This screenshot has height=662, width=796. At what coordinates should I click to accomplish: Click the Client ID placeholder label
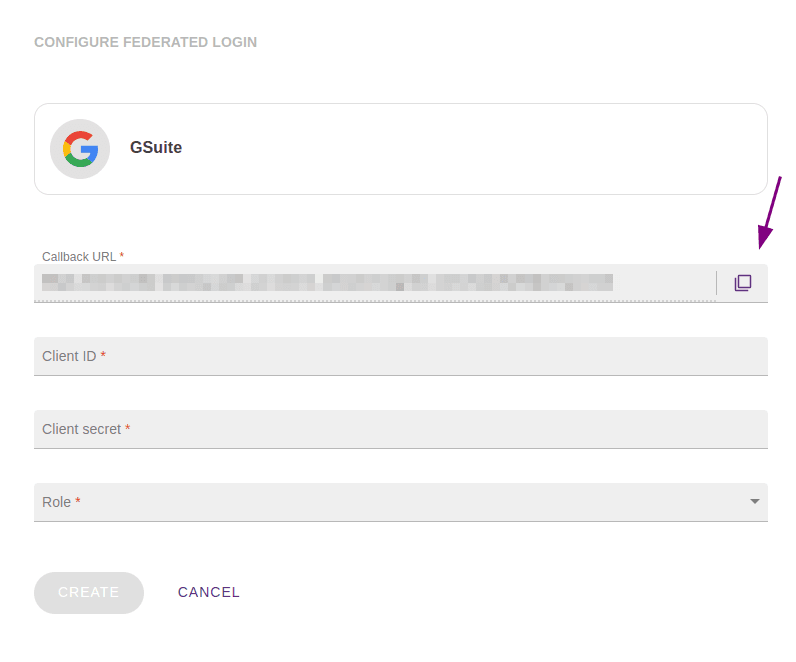(69, 356)
